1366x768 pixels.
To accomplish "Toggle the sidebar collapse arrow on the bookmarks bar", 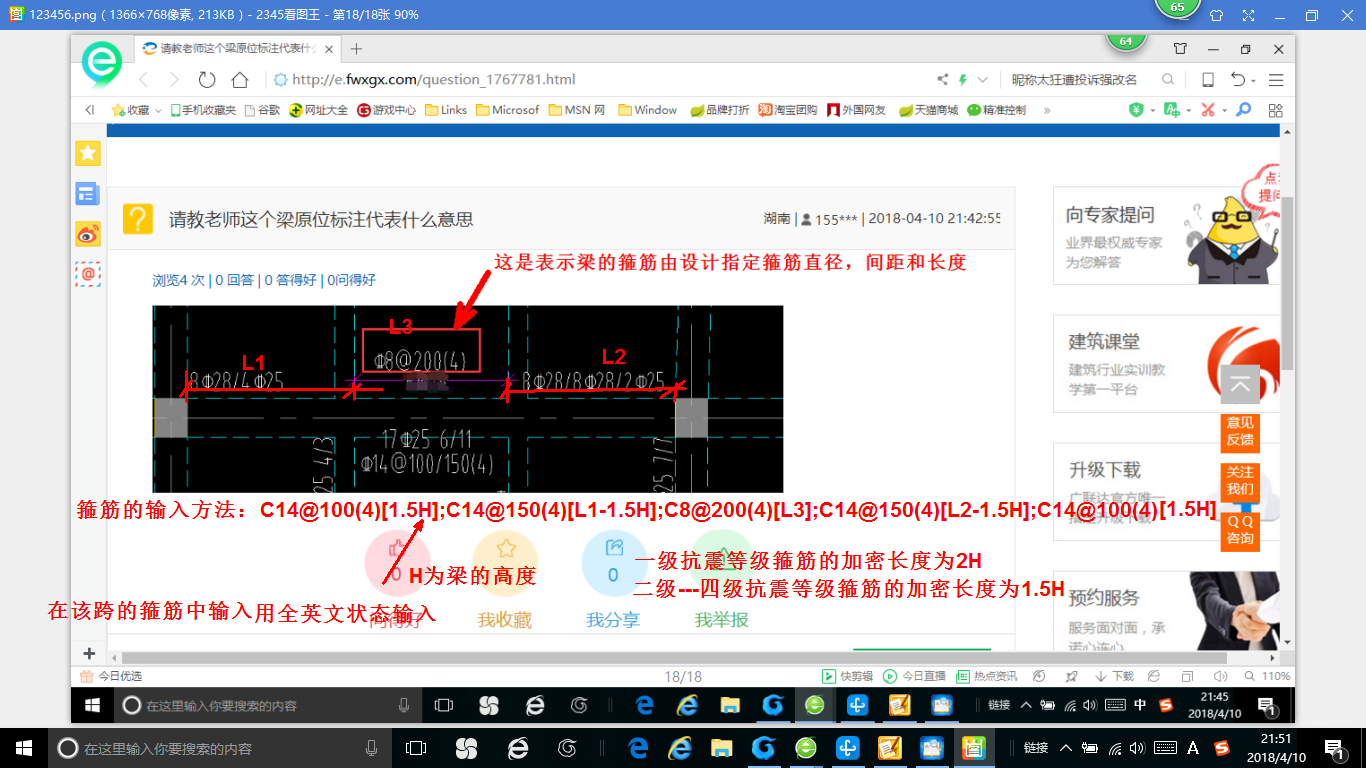I will 90,110.
